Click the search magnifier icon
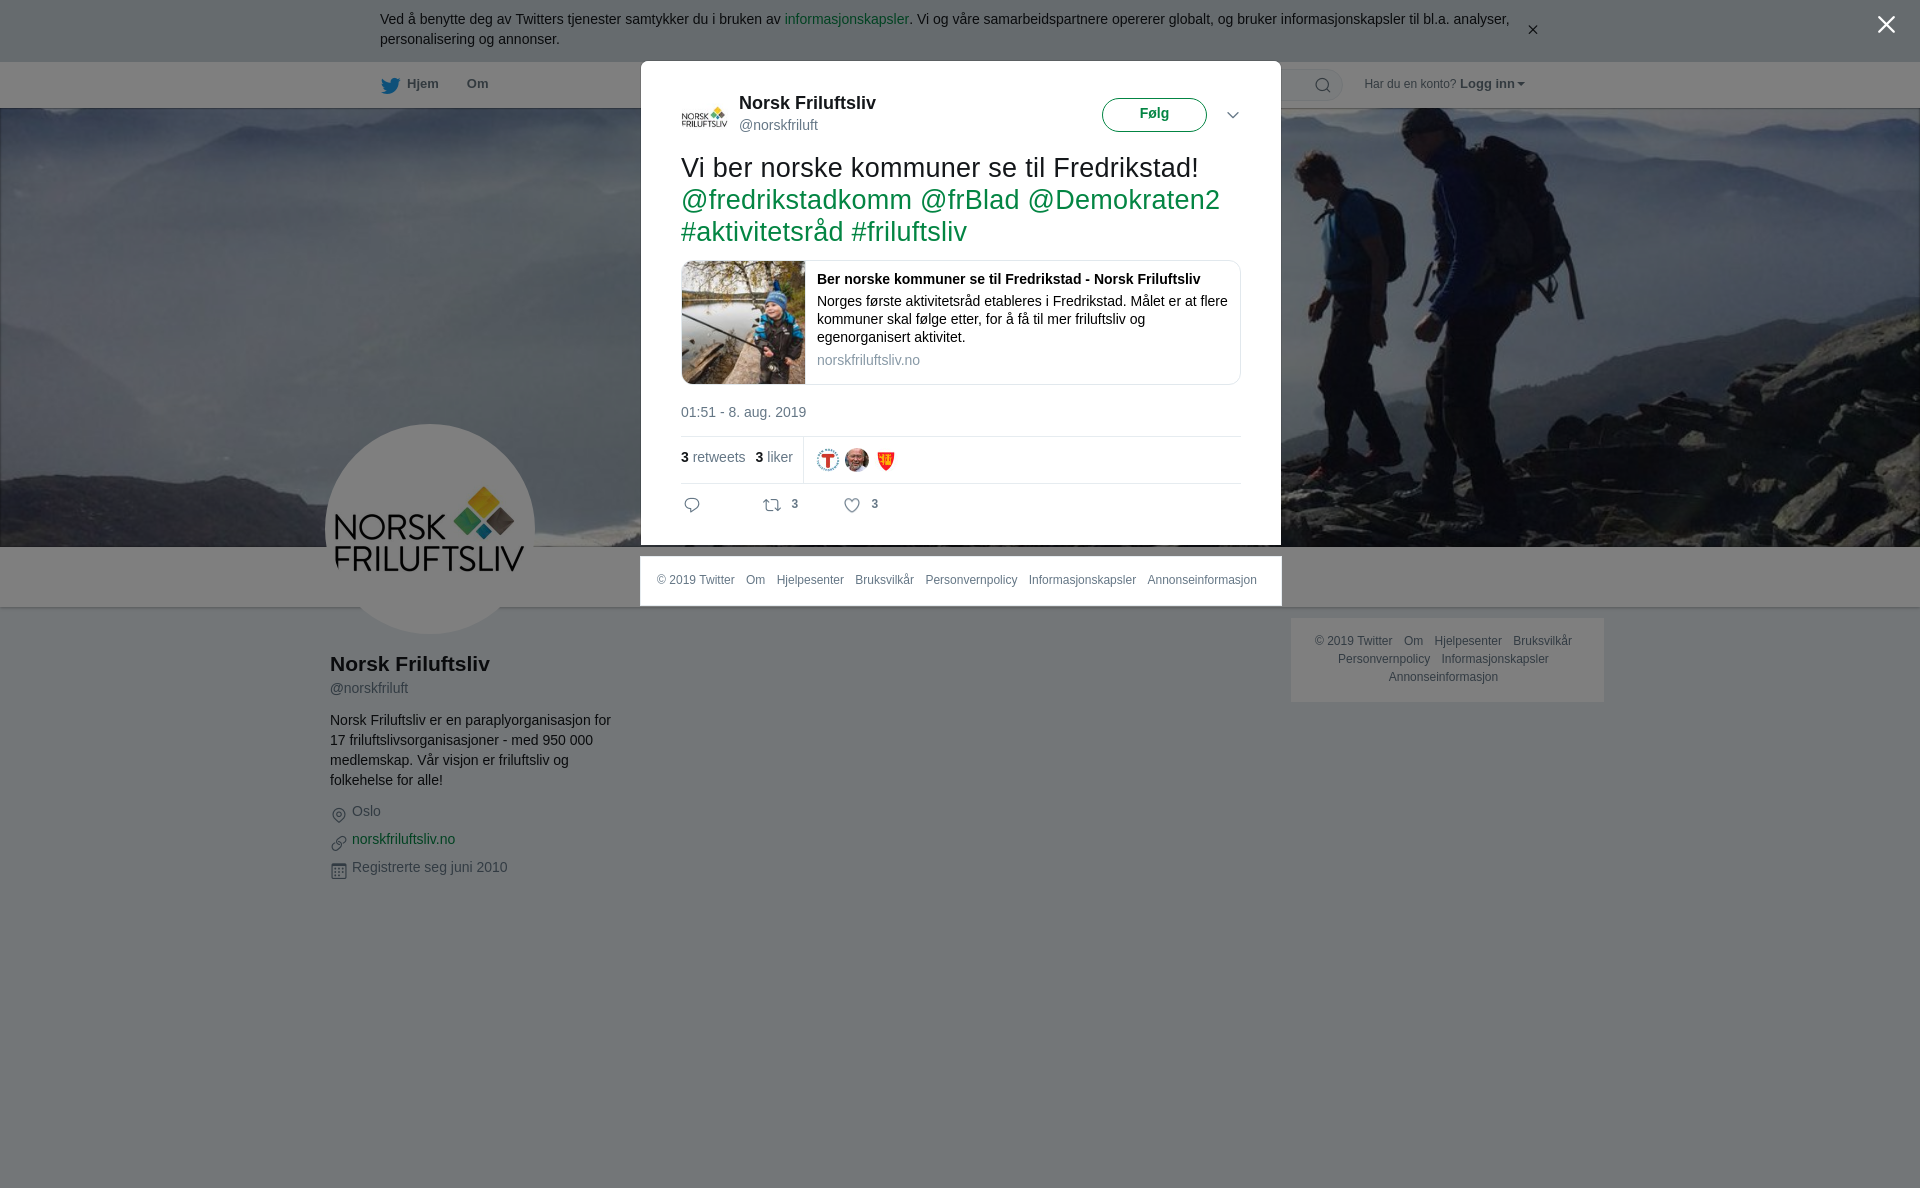 tap(1322, 85)
